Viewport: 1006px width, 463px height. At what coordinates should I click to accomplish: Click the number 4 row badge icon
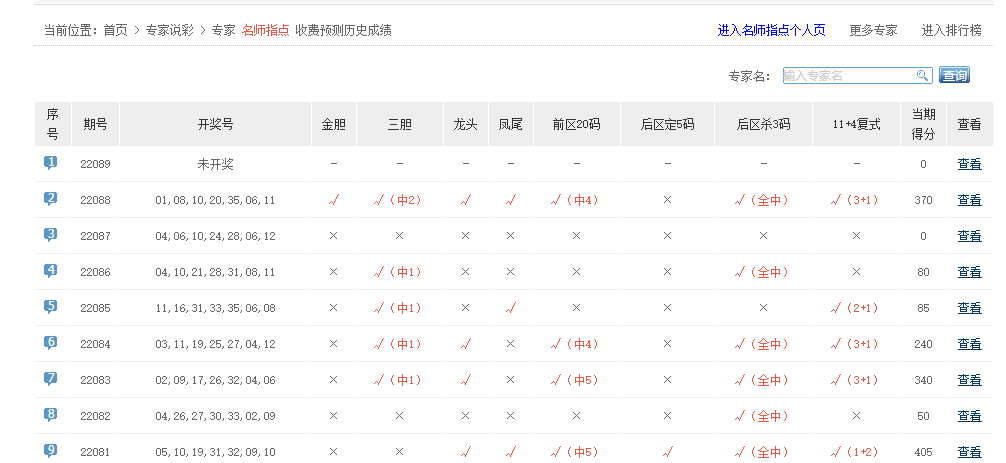[51, 271]
